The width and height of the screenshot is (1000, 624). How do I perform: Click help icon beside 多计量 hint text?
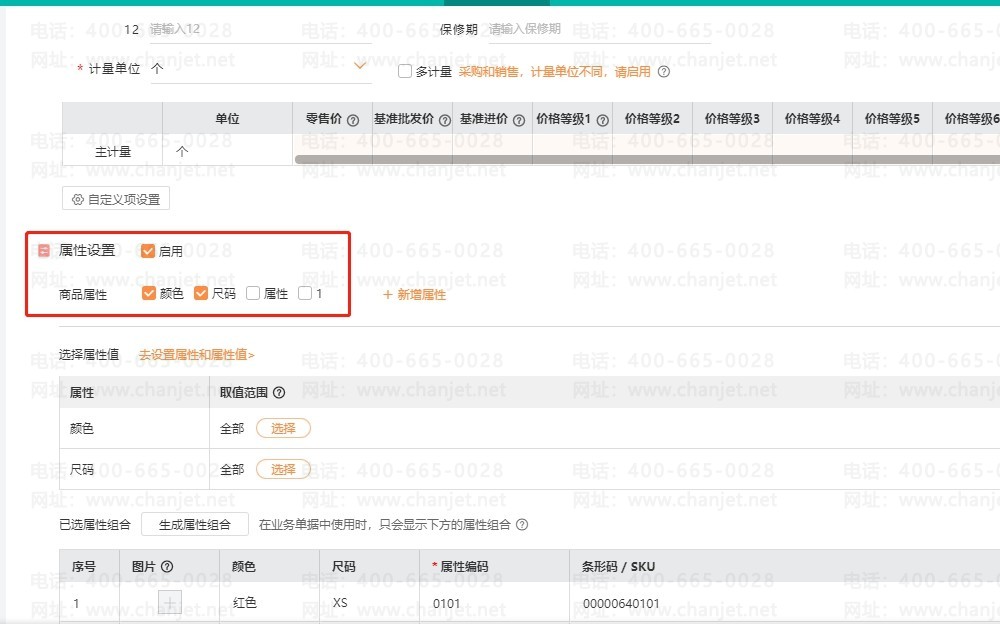pyautogui.click(x=663, y=71)
